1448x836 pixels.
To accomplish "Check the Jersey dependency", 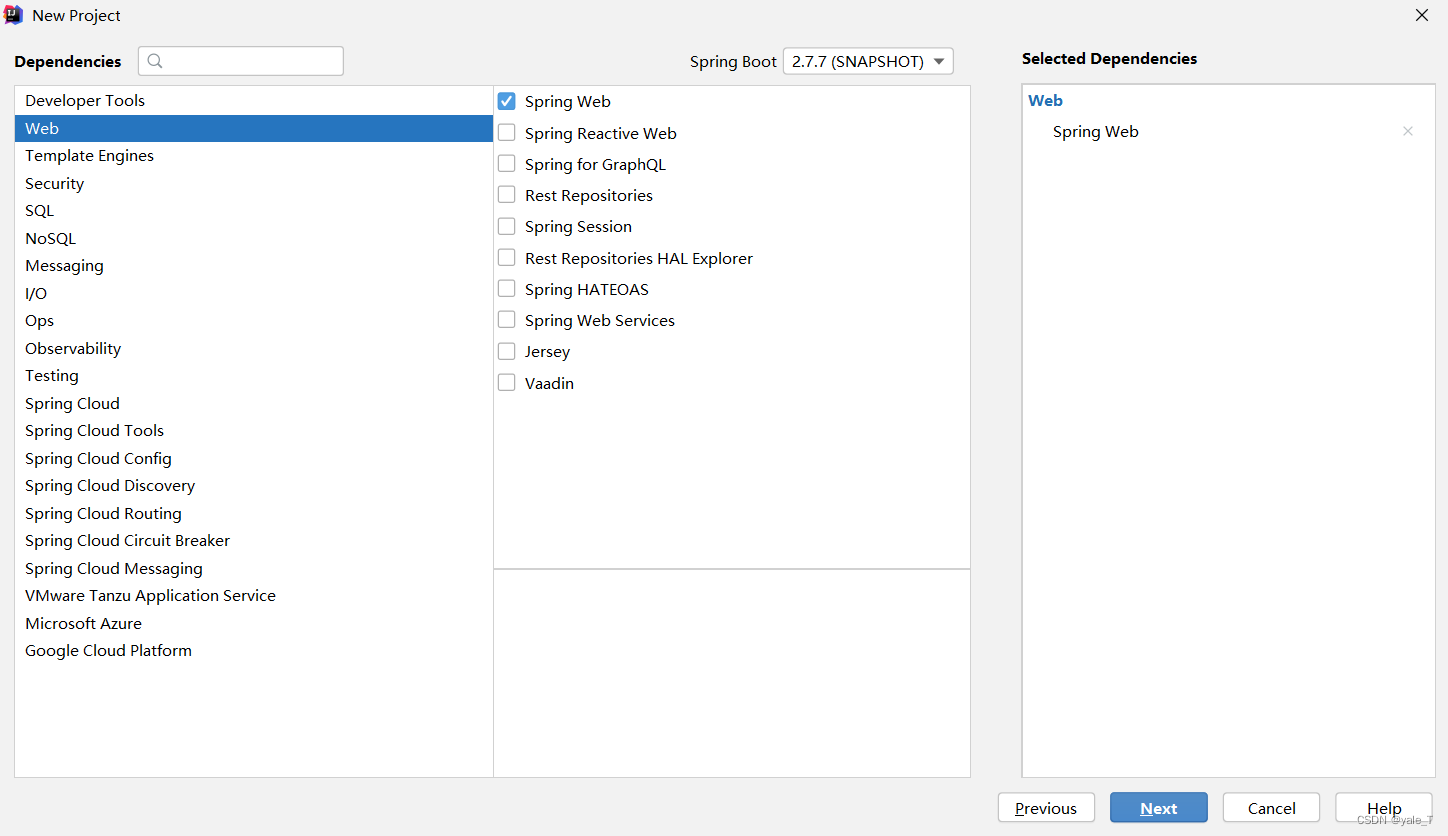I will pos(507,351).
